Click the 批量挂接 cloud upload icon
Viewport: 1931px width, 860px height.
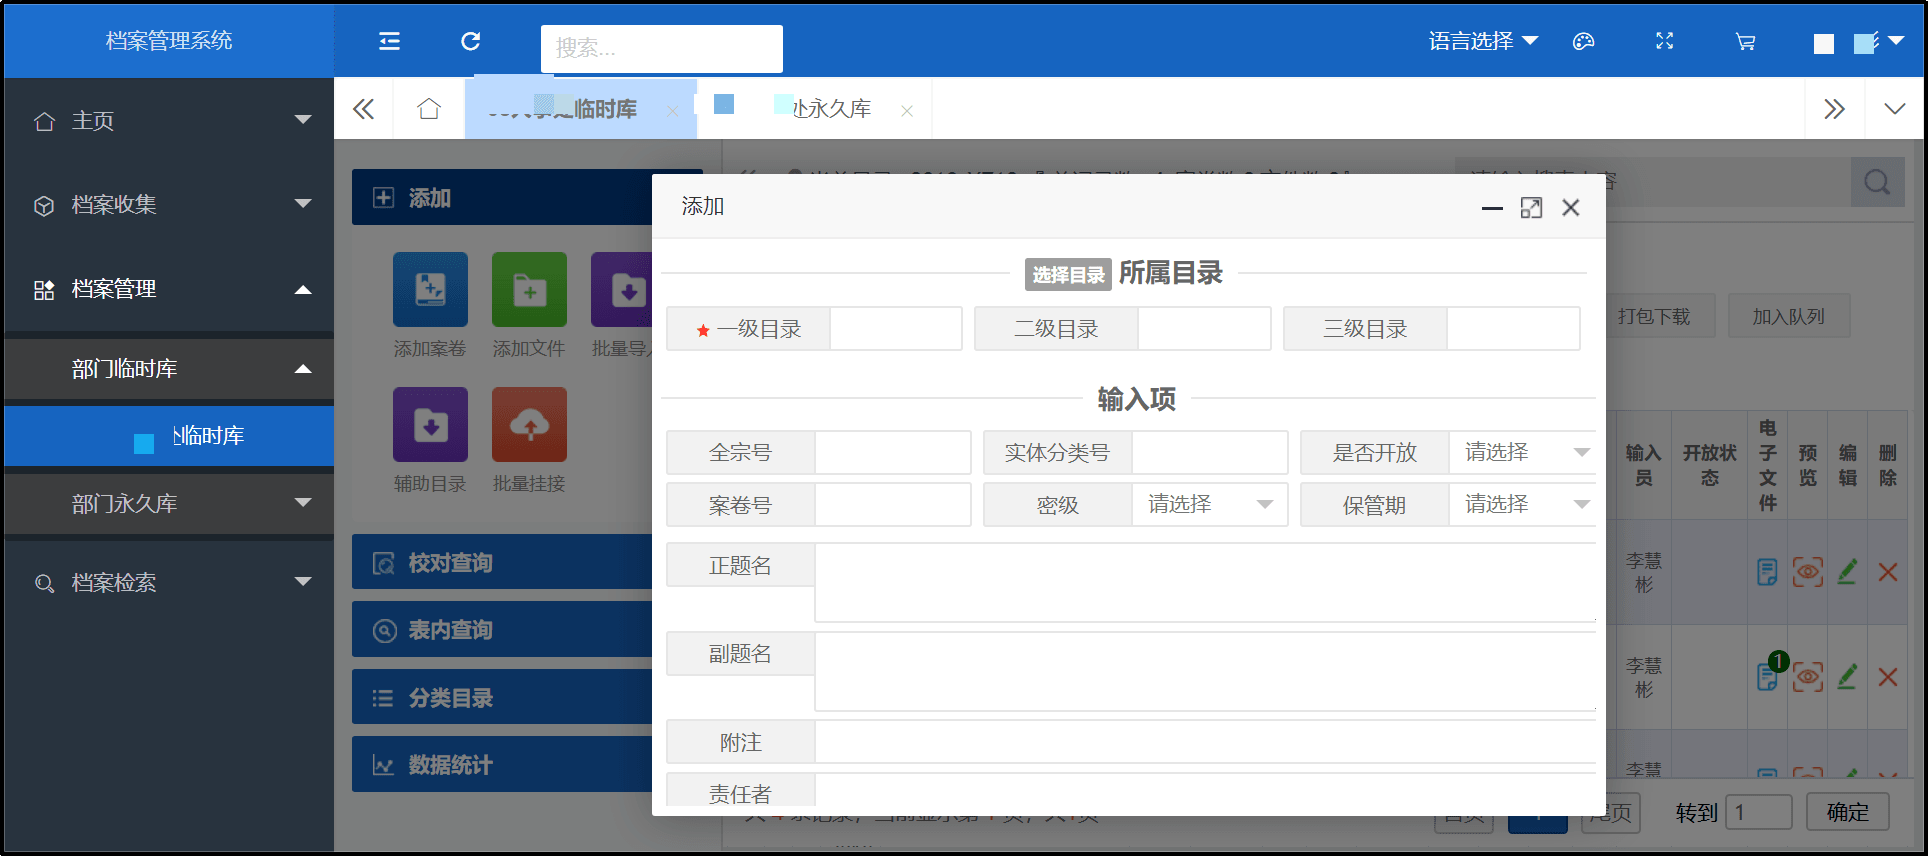(529, 425)
